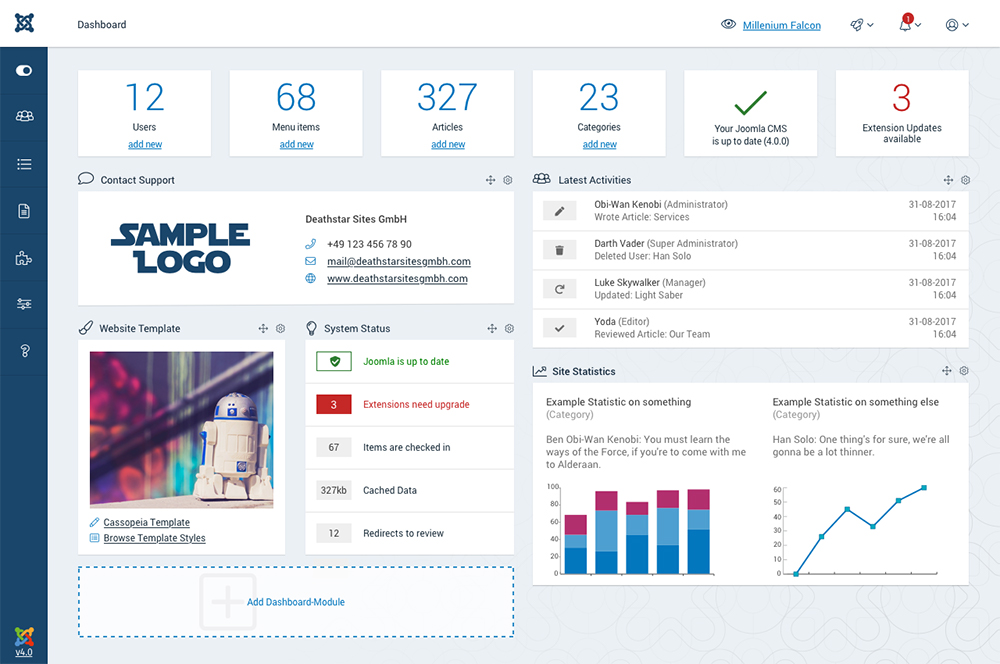Click move handle of Latest Activities module
The width and height of the screenshot is (1000, 664).
pos(948,180)
